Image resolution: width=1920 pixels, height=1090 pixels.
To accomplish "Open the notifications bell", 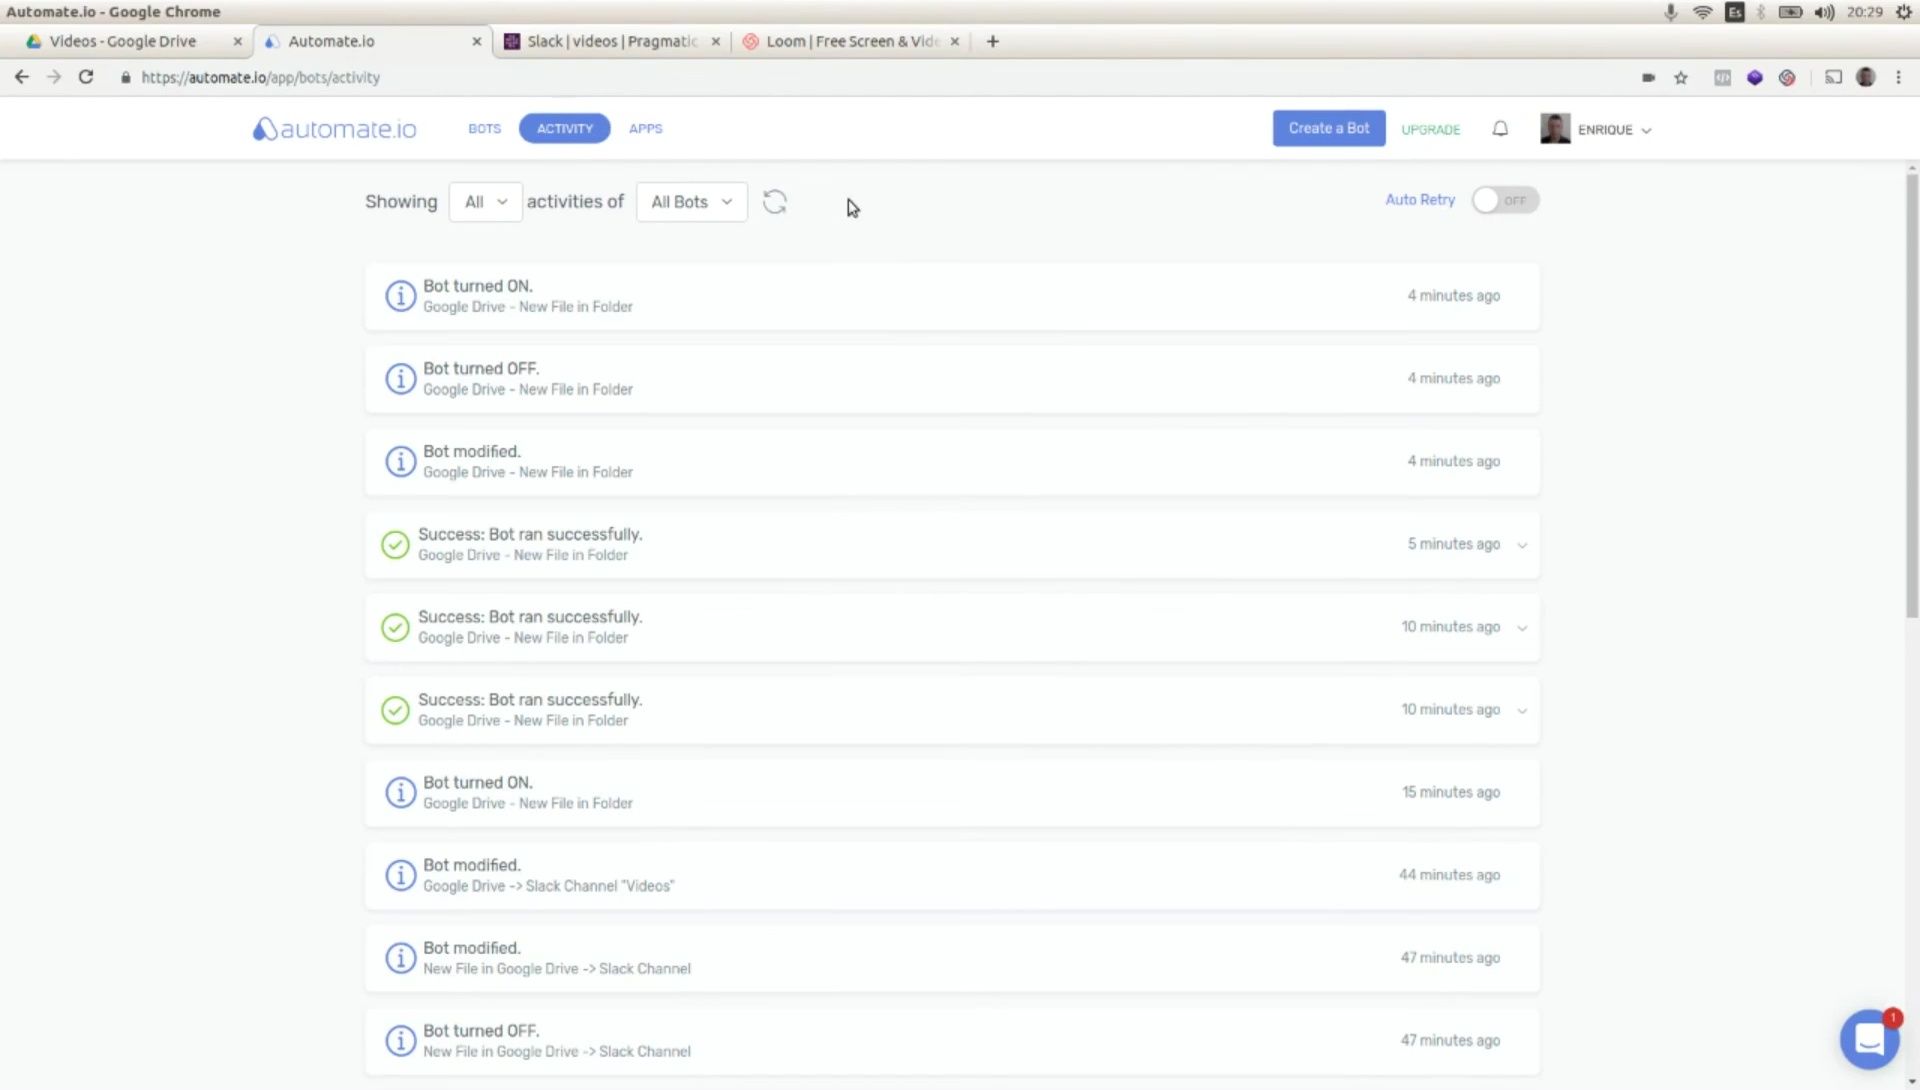I will coord(1500,129).
